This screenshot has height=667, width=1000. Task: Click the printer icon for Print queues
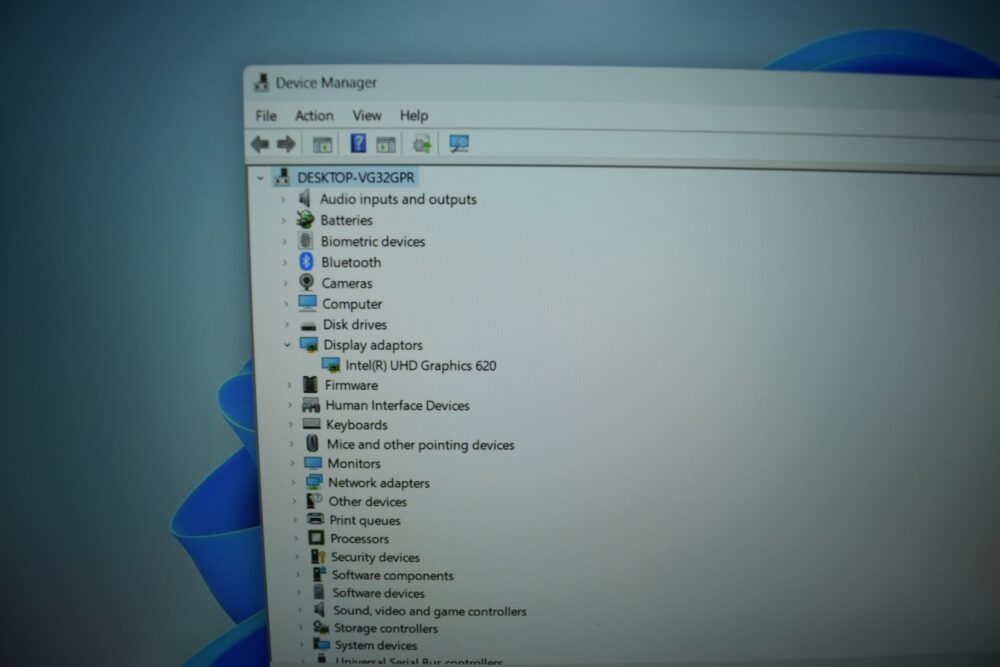pyautogui.click(x=315, y=519)
